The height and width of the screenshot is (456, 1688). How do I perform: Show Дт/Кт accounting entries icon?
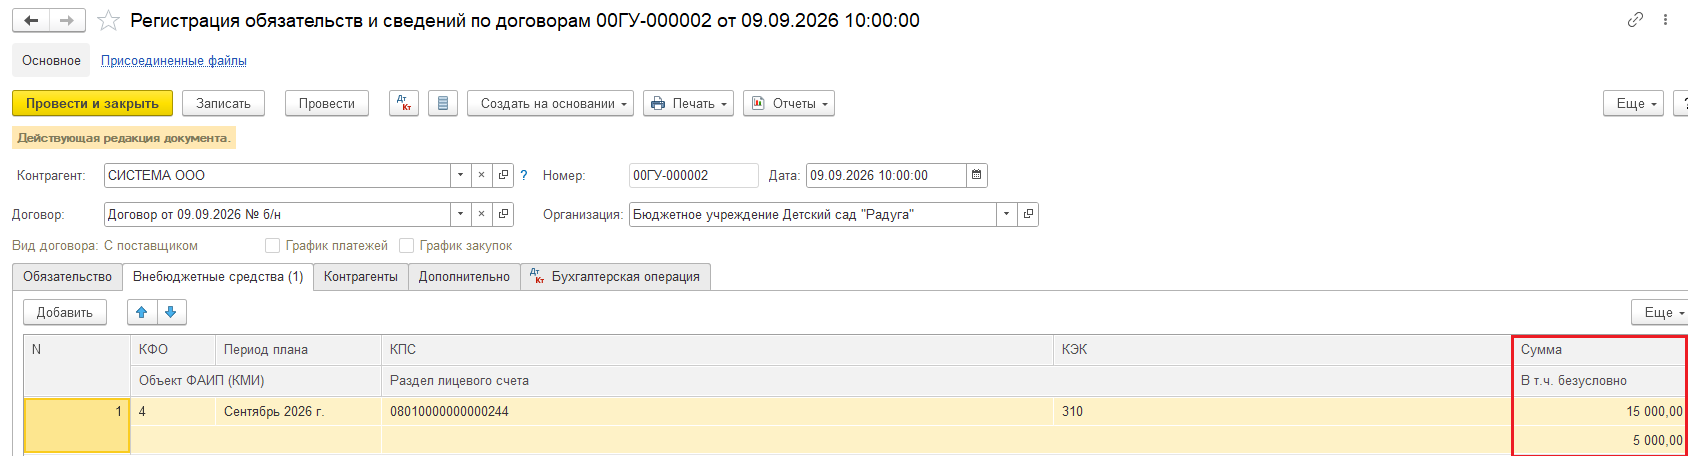pyautogui.click(x=404, y=103)
